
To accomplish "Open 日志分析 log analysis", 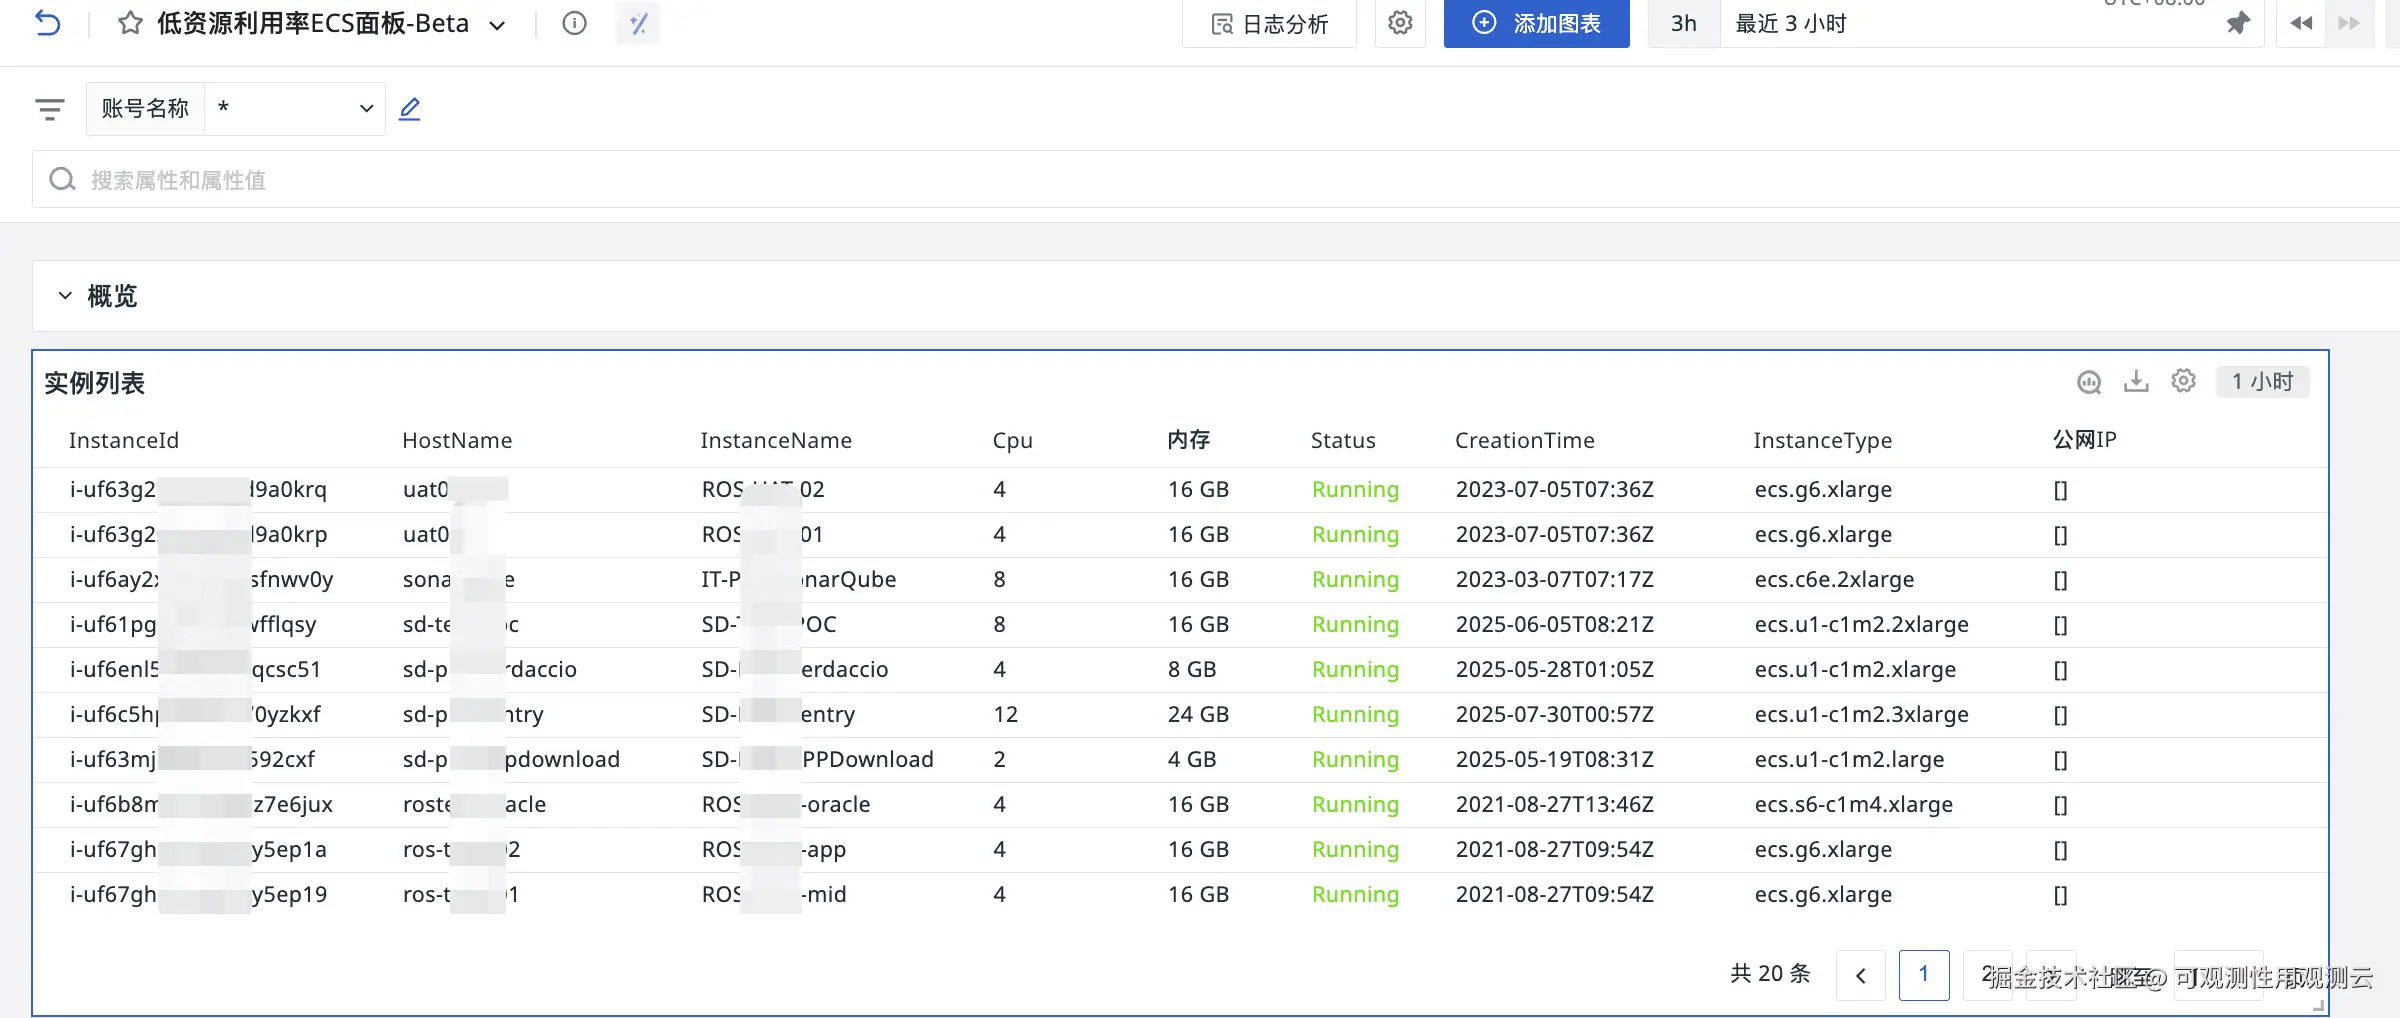I will point(1269,24).
